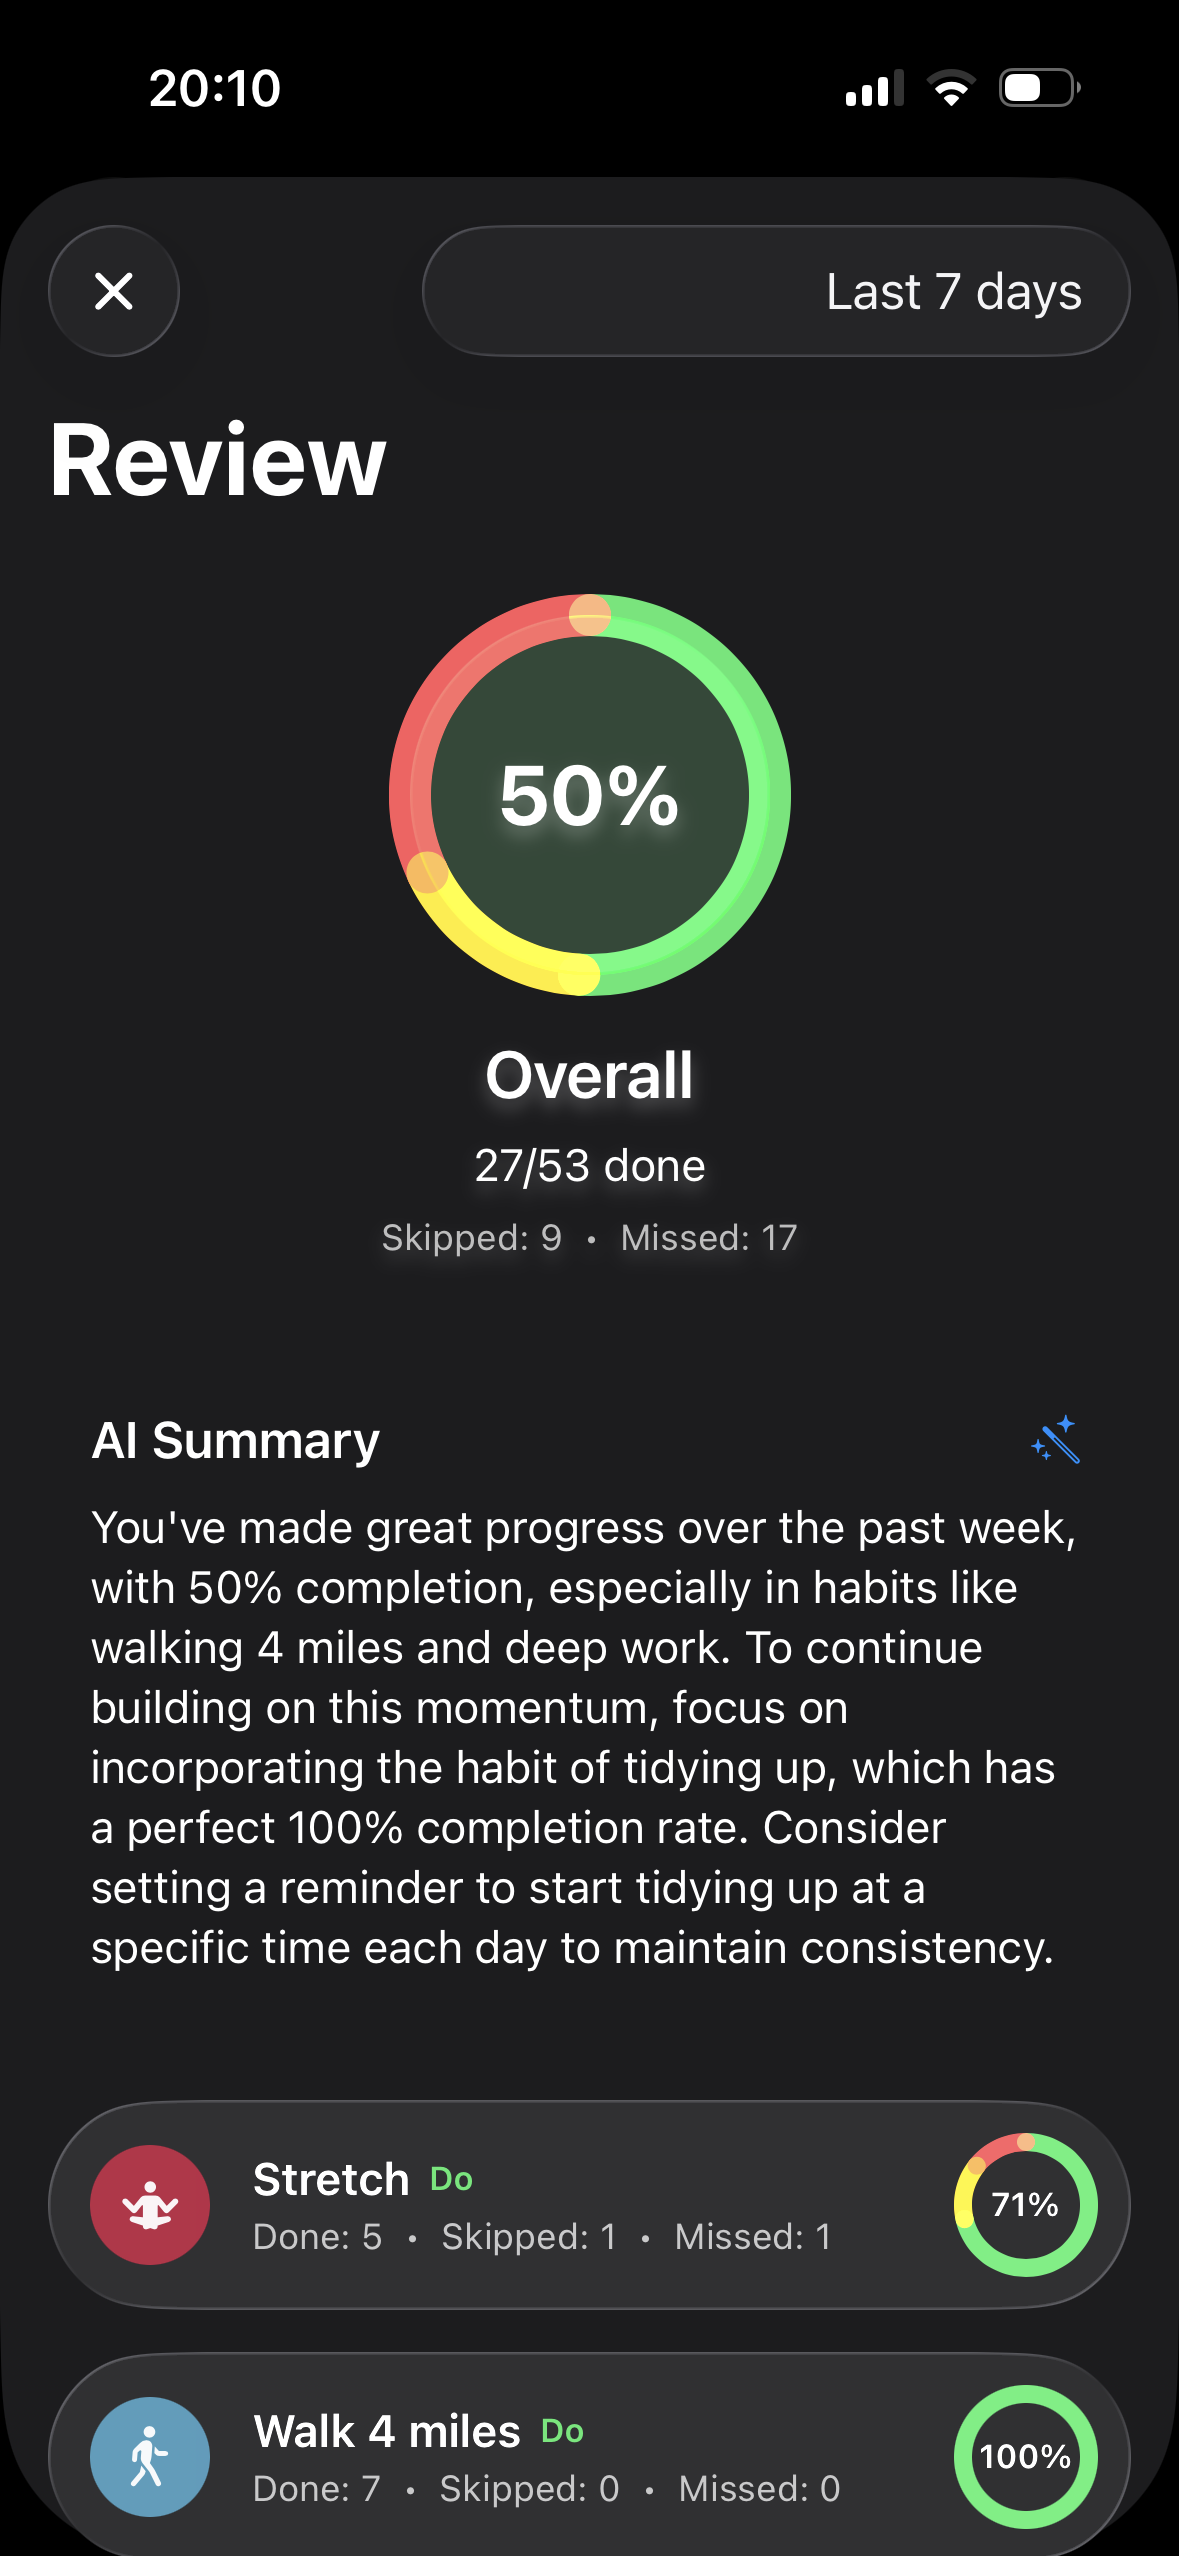The image size is (1179, 2556).
Task: Tap the 100% Walk progress ring
Action: (1025, 2456)
